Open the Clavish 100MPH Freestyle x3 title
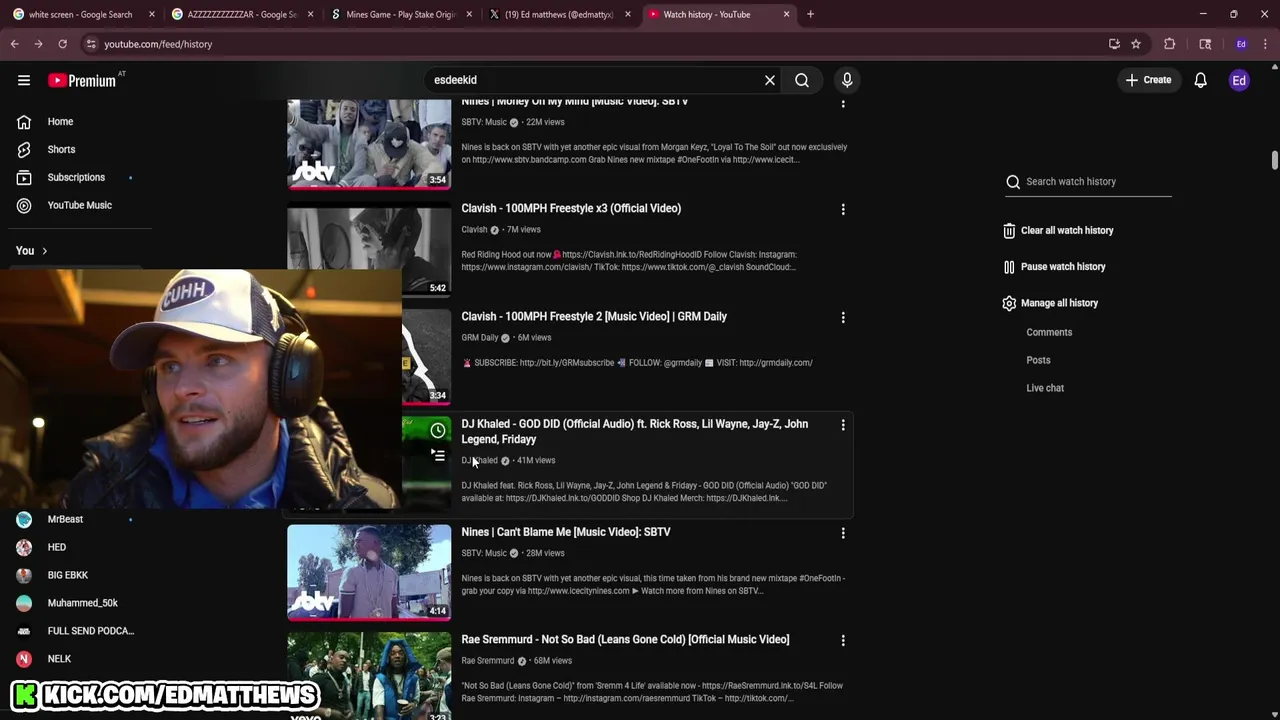Viewport: 1280px width, 720px height. pos(571,208)
